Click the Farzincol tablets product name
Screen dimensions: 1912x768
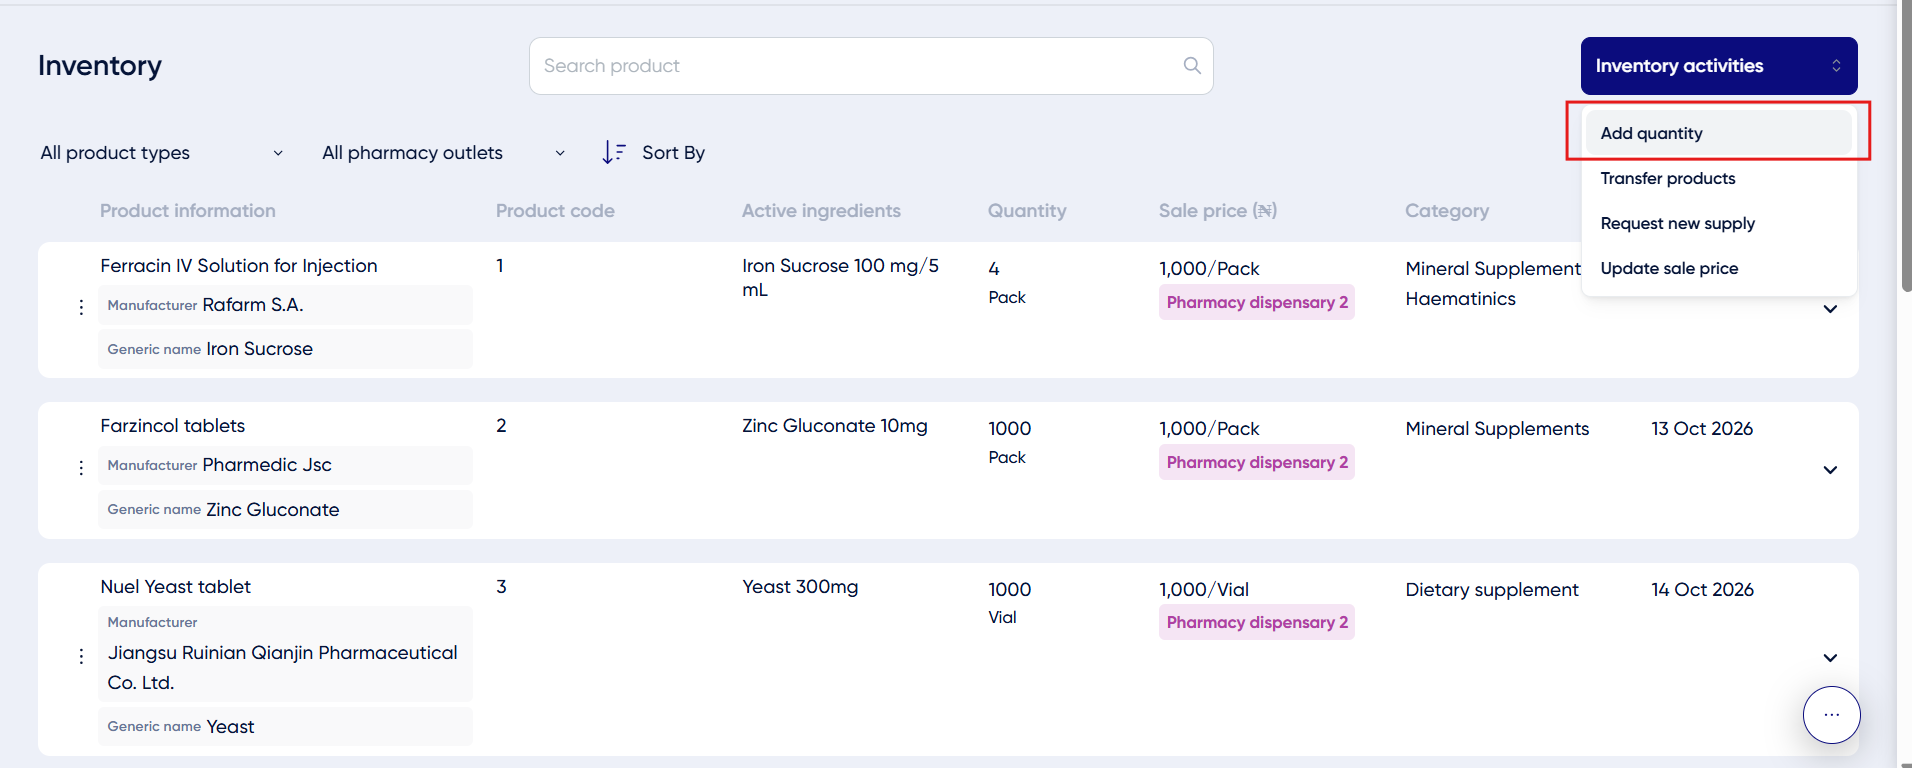[172, 426]
